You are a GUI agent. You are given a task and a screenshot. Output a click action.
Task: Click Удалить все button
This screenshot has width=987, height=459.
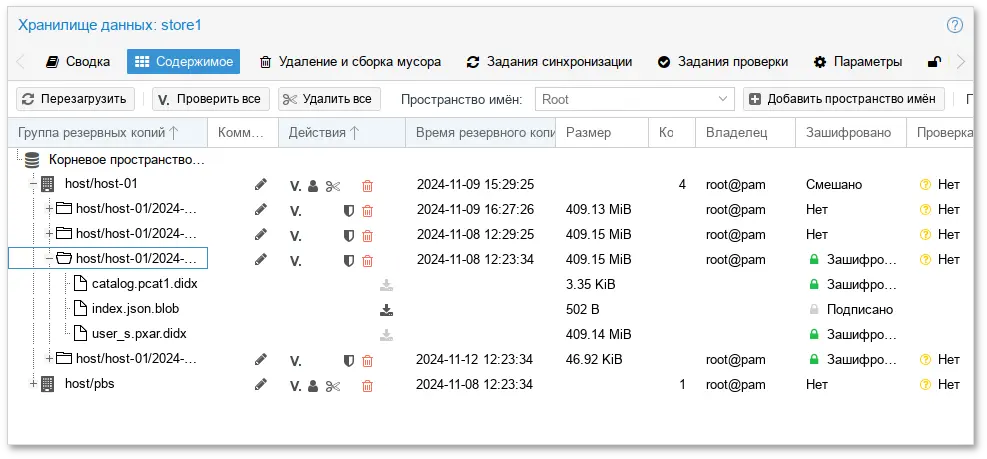tap(329, 99)
